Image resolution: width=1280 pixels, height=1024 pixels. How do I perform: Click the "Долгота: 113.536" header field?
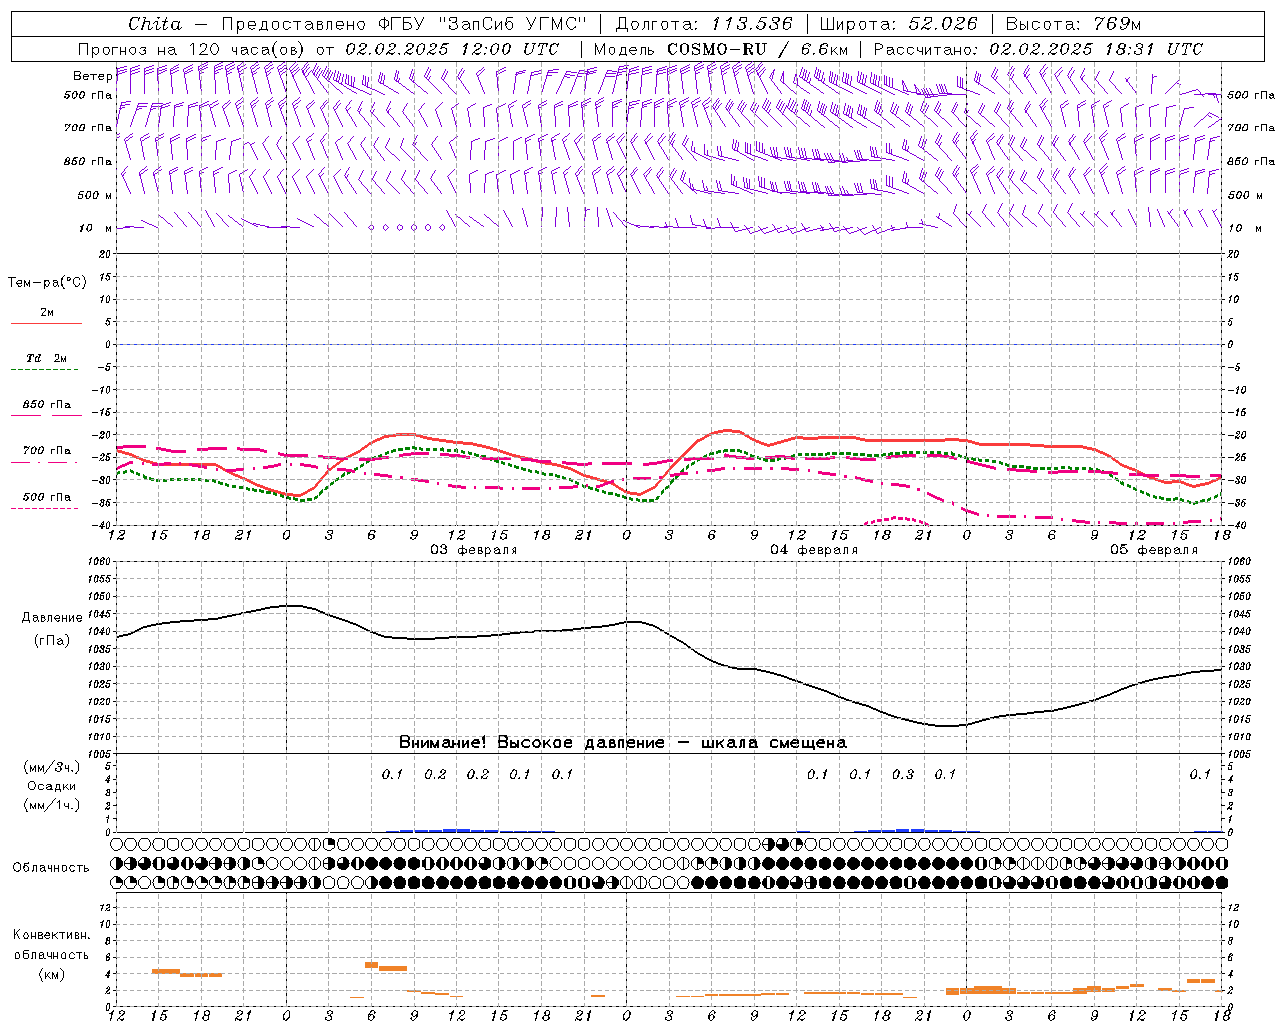pyautogui.click(x=704, y=24)
